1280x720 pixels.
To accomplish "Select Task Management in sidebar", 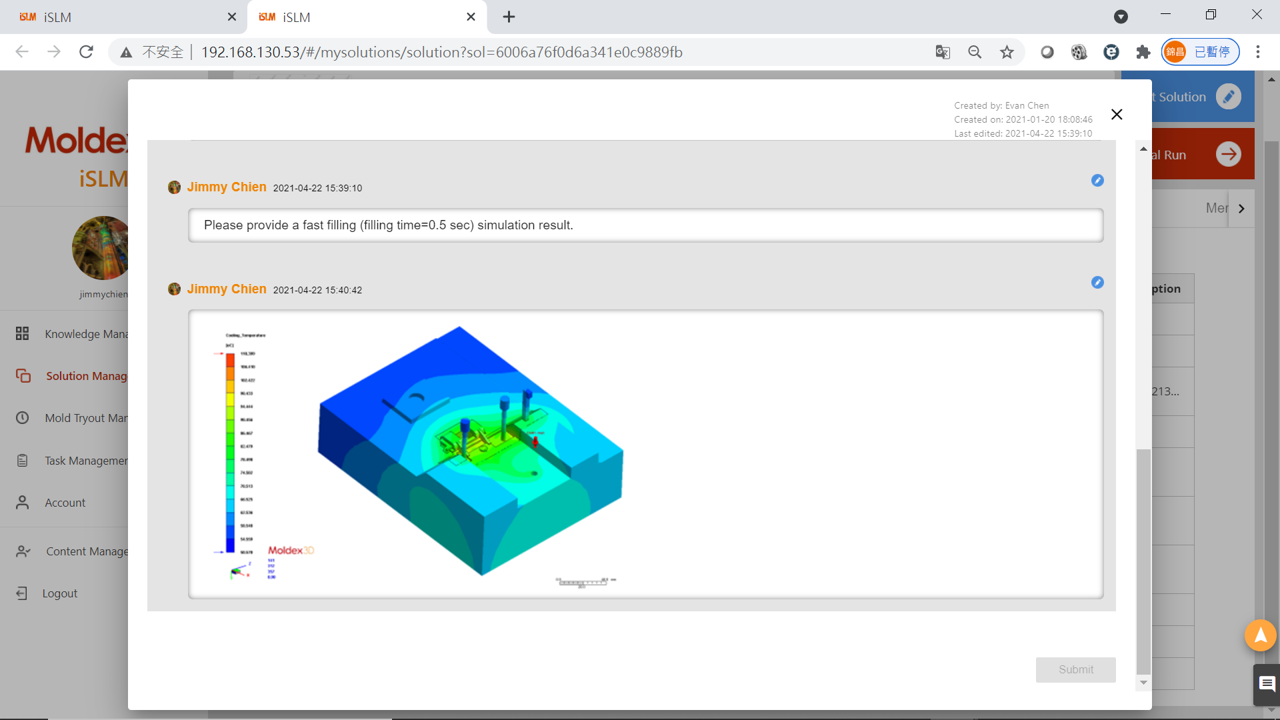I will (86, 461).
